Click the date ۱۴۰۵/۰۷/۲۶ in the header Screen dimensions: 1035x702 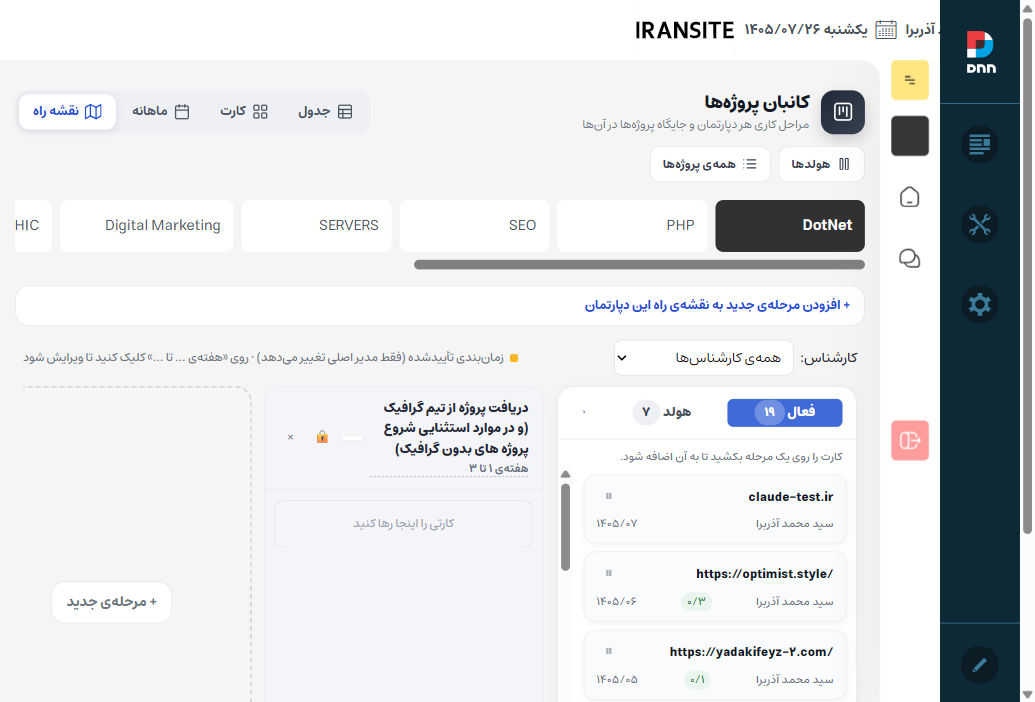[782, 30]
